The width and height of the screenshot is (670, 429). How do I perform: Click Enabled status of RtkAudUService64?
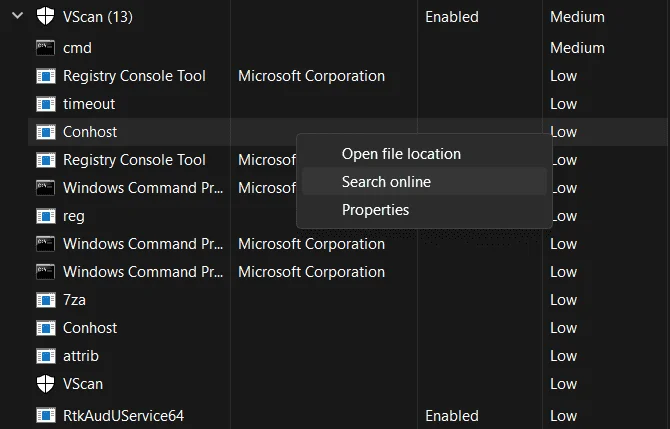[x=452, y=416]
